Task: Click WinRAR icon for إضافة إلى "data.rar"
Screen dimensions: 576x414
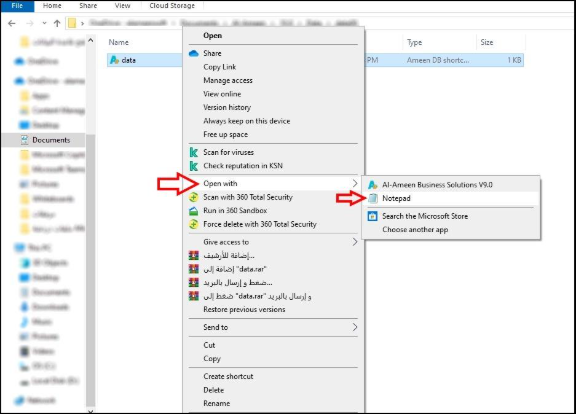Action: [194, 269]
